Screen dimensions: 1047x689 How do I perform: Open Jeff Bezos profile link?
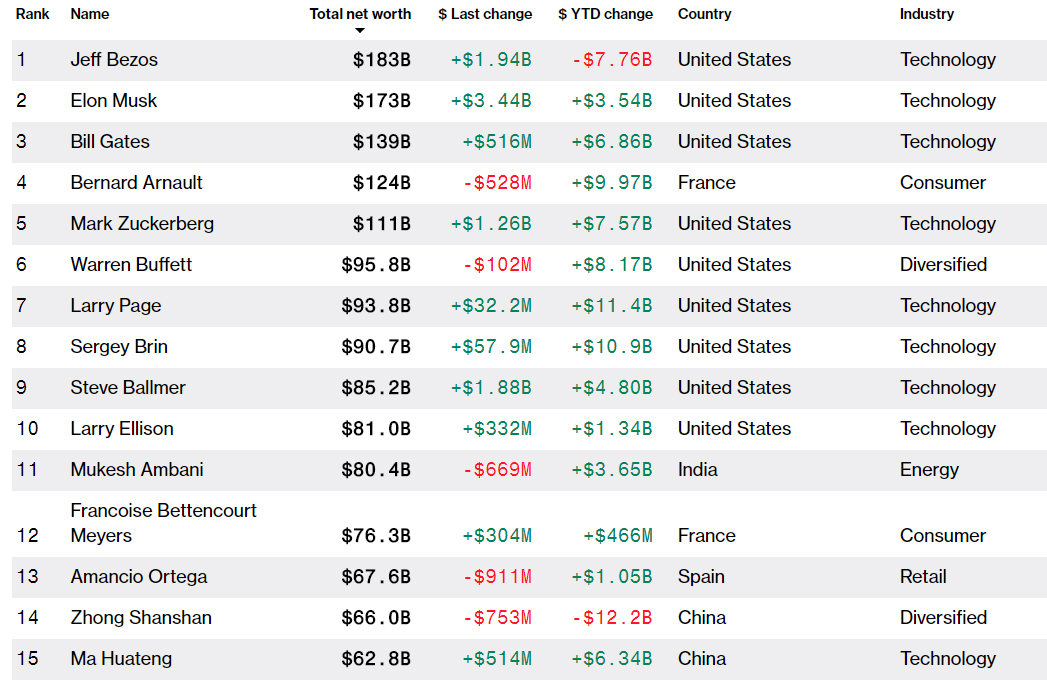114,60
